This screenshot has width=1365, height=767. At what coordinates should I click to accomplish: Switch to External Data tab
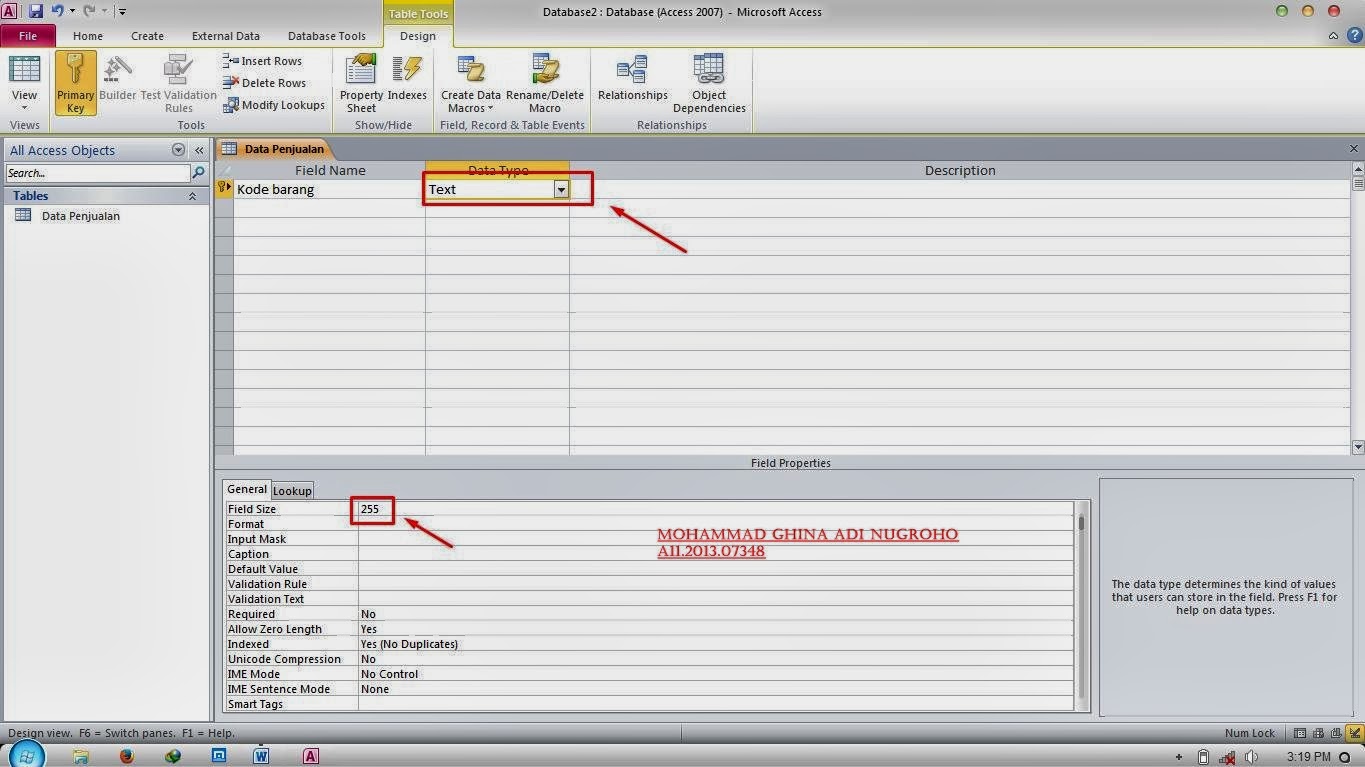pyautogui.click(x=226, y=36)
